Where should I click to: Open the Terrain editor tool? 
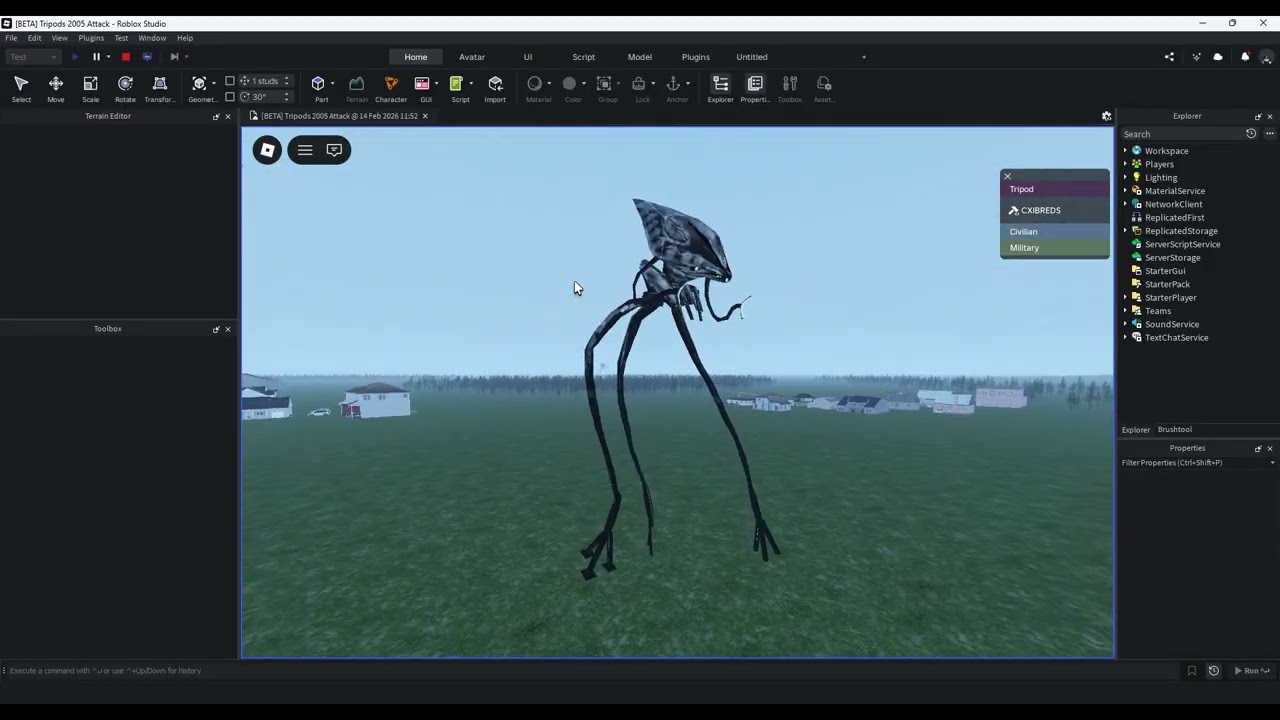[x=356, y=88]
